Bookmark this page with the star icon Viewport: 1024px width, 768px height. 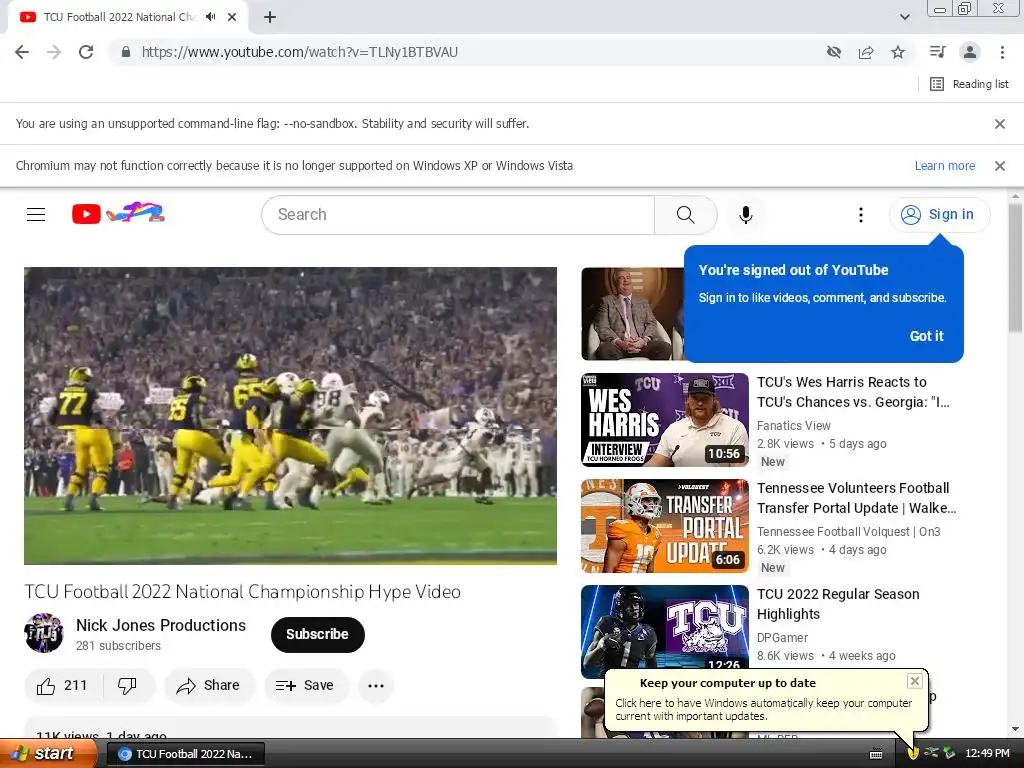pos(898,52)
